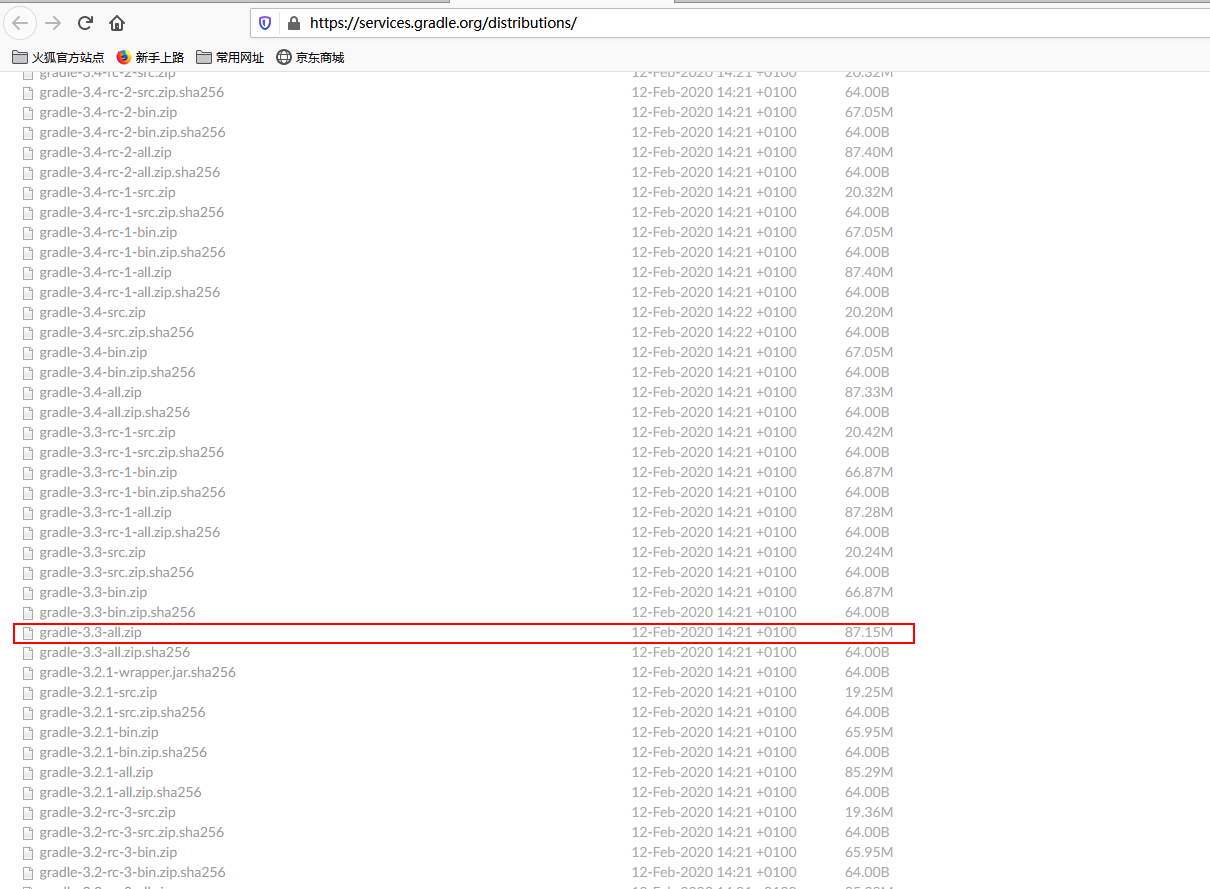Click file icon next to gradle-3.2.1-src.zip
Viewport: 1210px width, 889px height.
(x=28, y=693)
